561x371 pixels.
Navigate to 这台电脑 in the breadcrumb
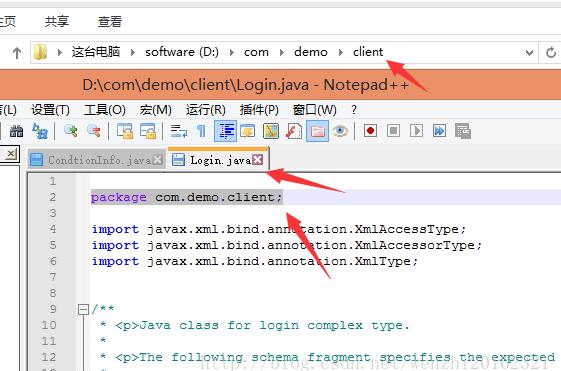point(96,52)
